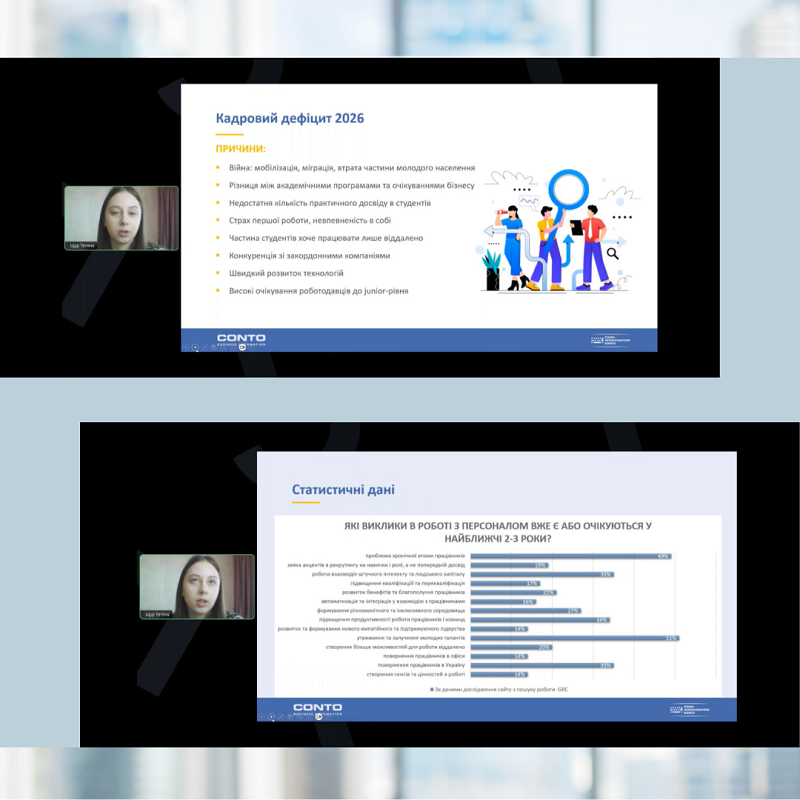Click the highlighted slideshow control on the Кадровий дефіцит slide

196,347
